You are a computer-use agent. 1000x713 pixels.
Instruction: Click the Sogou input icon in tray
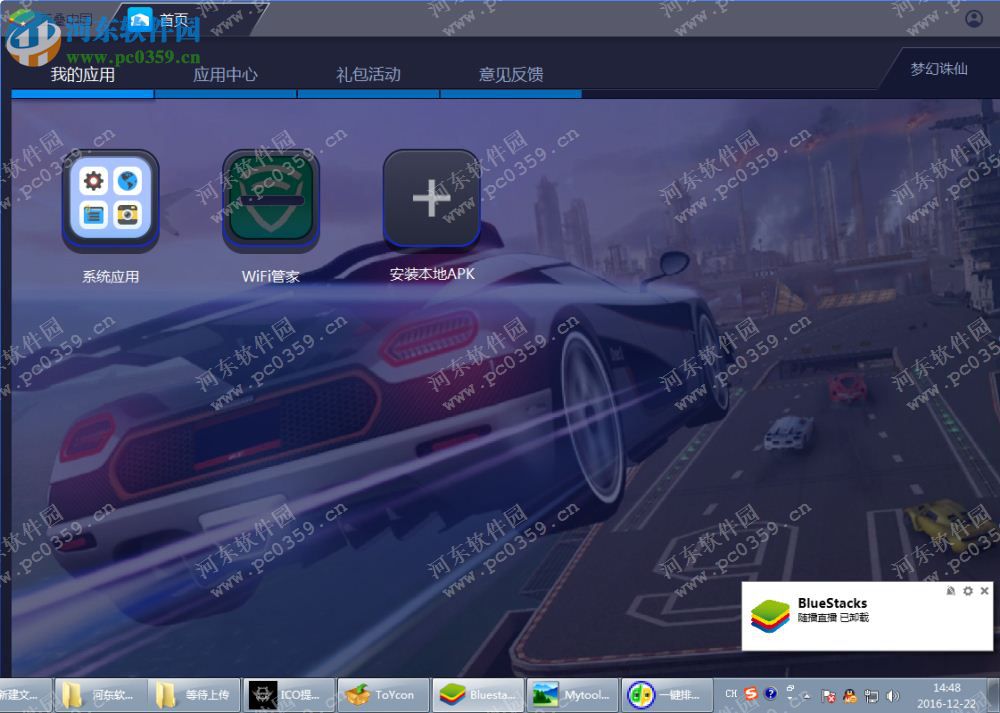(750, 694)
